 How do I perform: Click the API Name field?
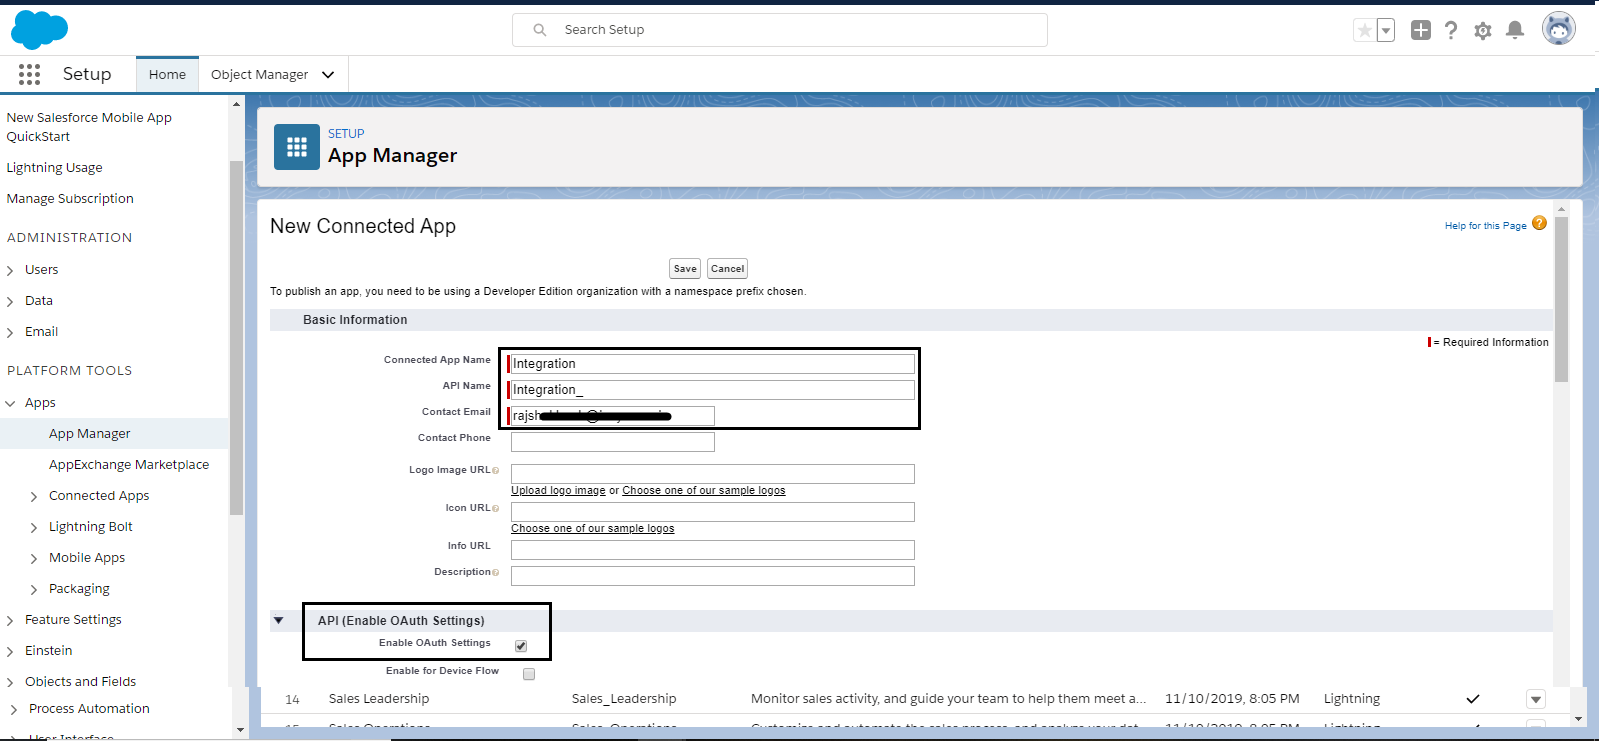712,390
